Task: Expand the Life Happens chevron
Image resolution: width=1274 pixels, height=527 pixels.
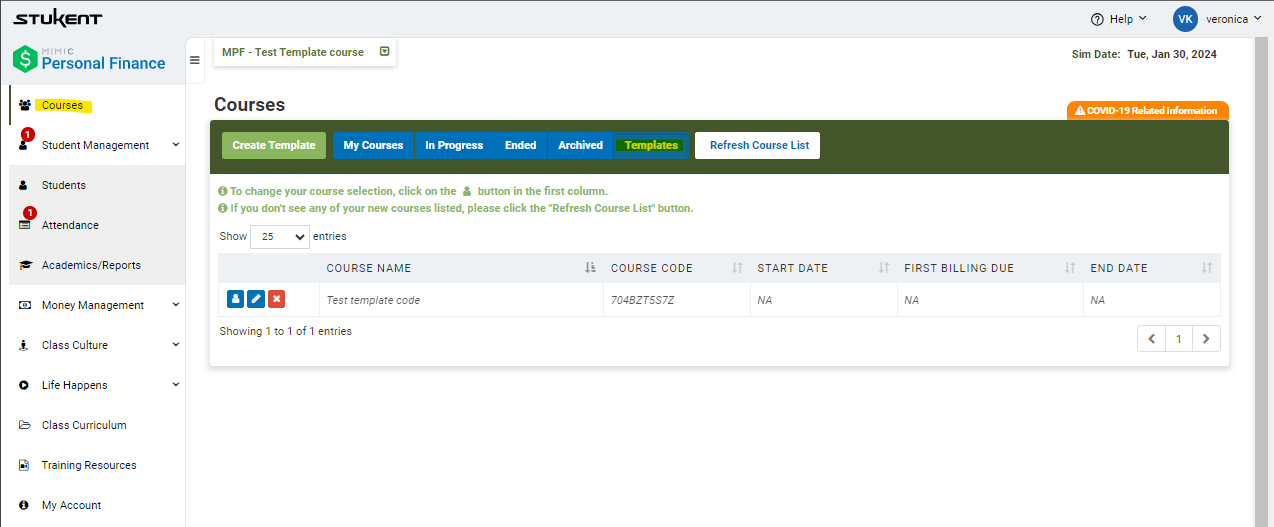Action: [176, 385]
